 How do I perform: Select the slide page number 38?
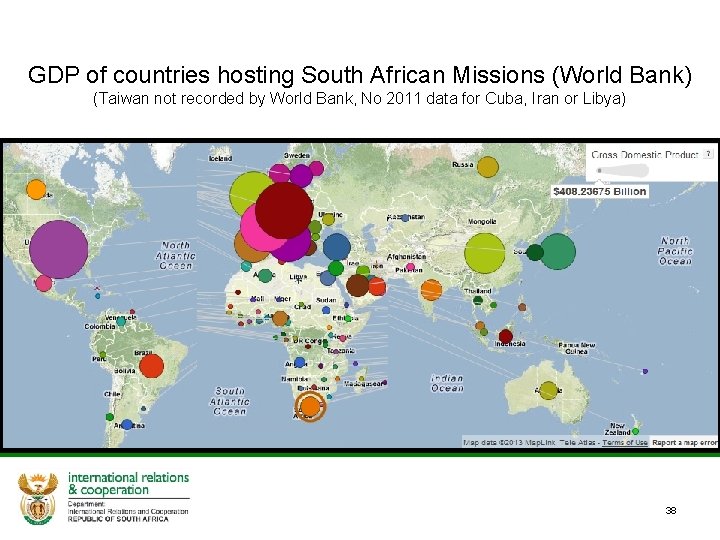pyautogui.click(x=671, y=510)
